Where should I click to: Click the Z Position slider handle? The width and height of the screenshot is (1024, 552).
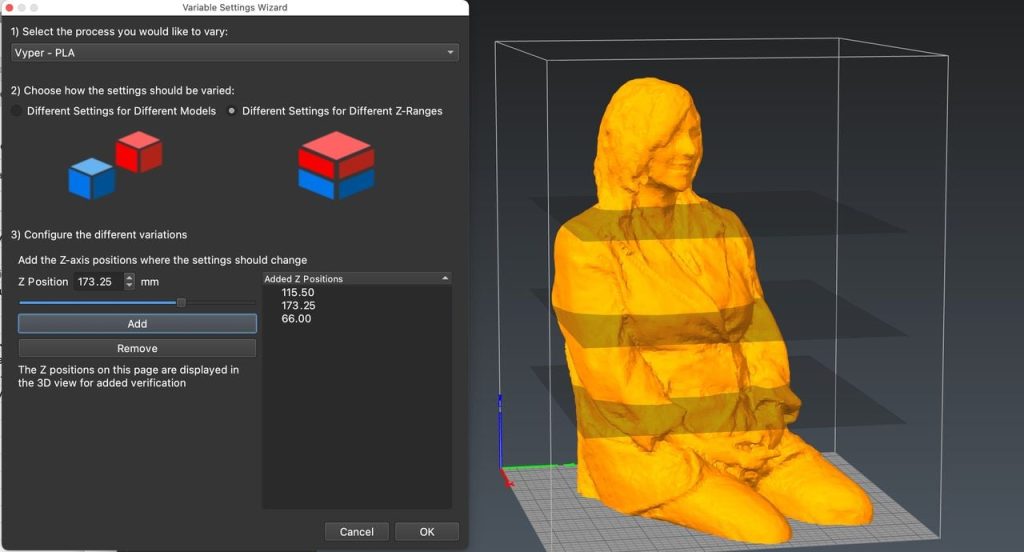coord(181,302)
